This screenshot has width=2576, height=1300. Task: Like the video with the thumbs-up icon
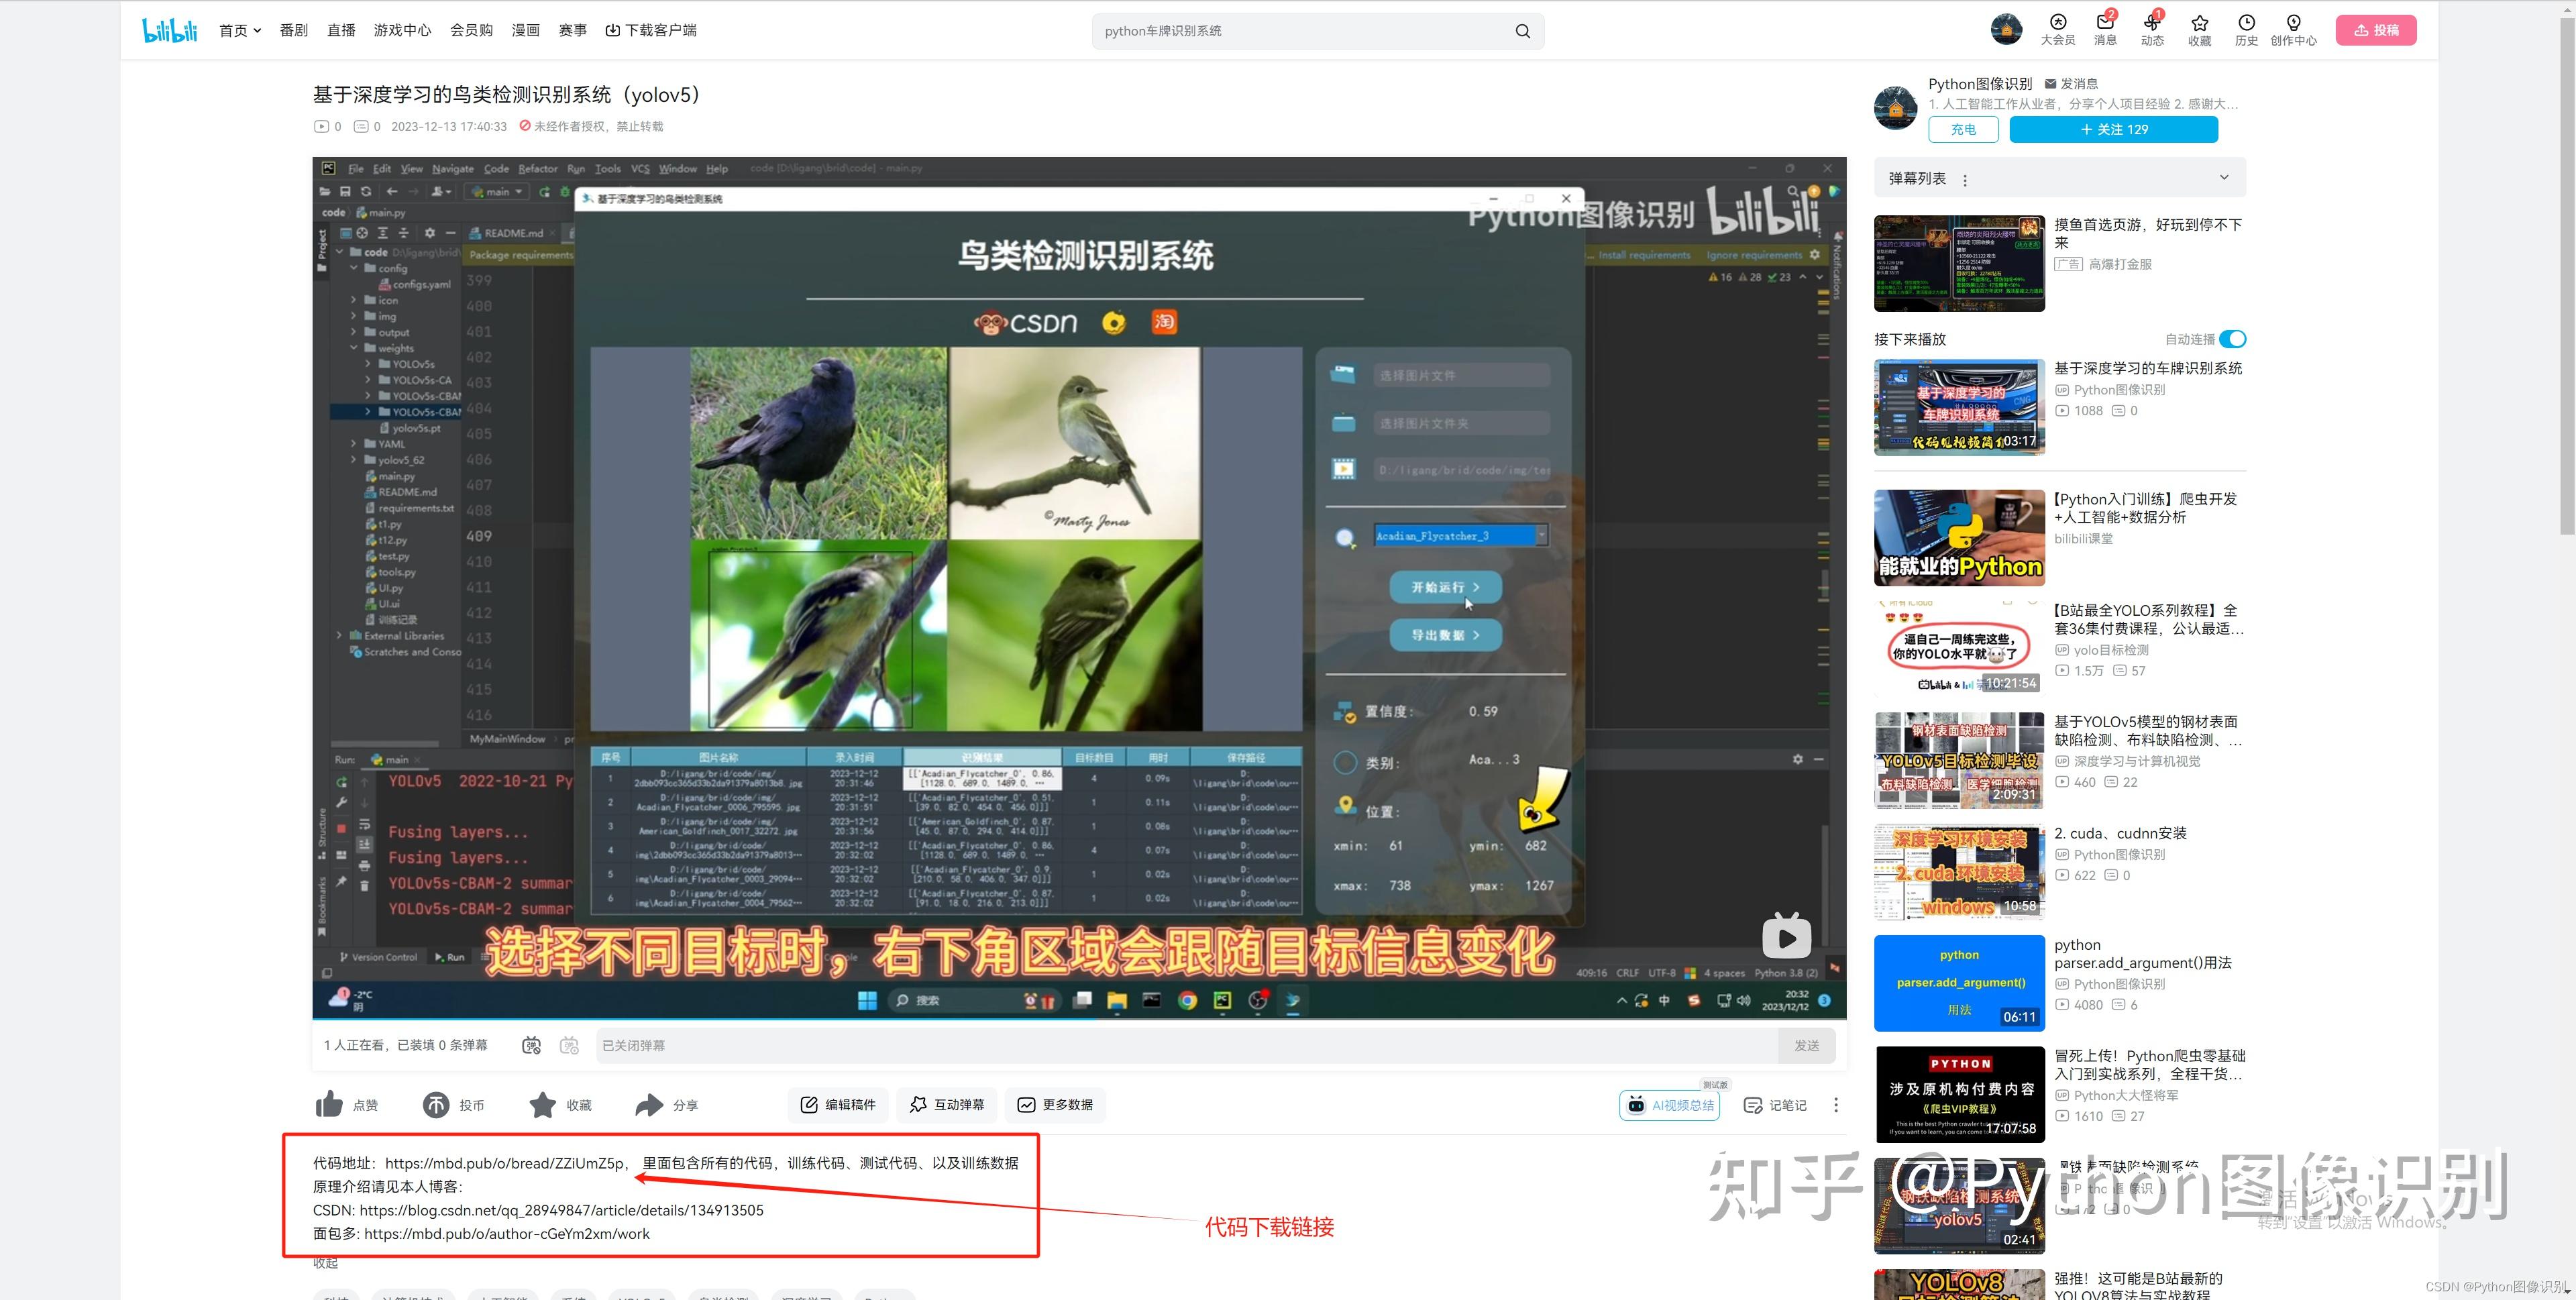click(330, 1104)
